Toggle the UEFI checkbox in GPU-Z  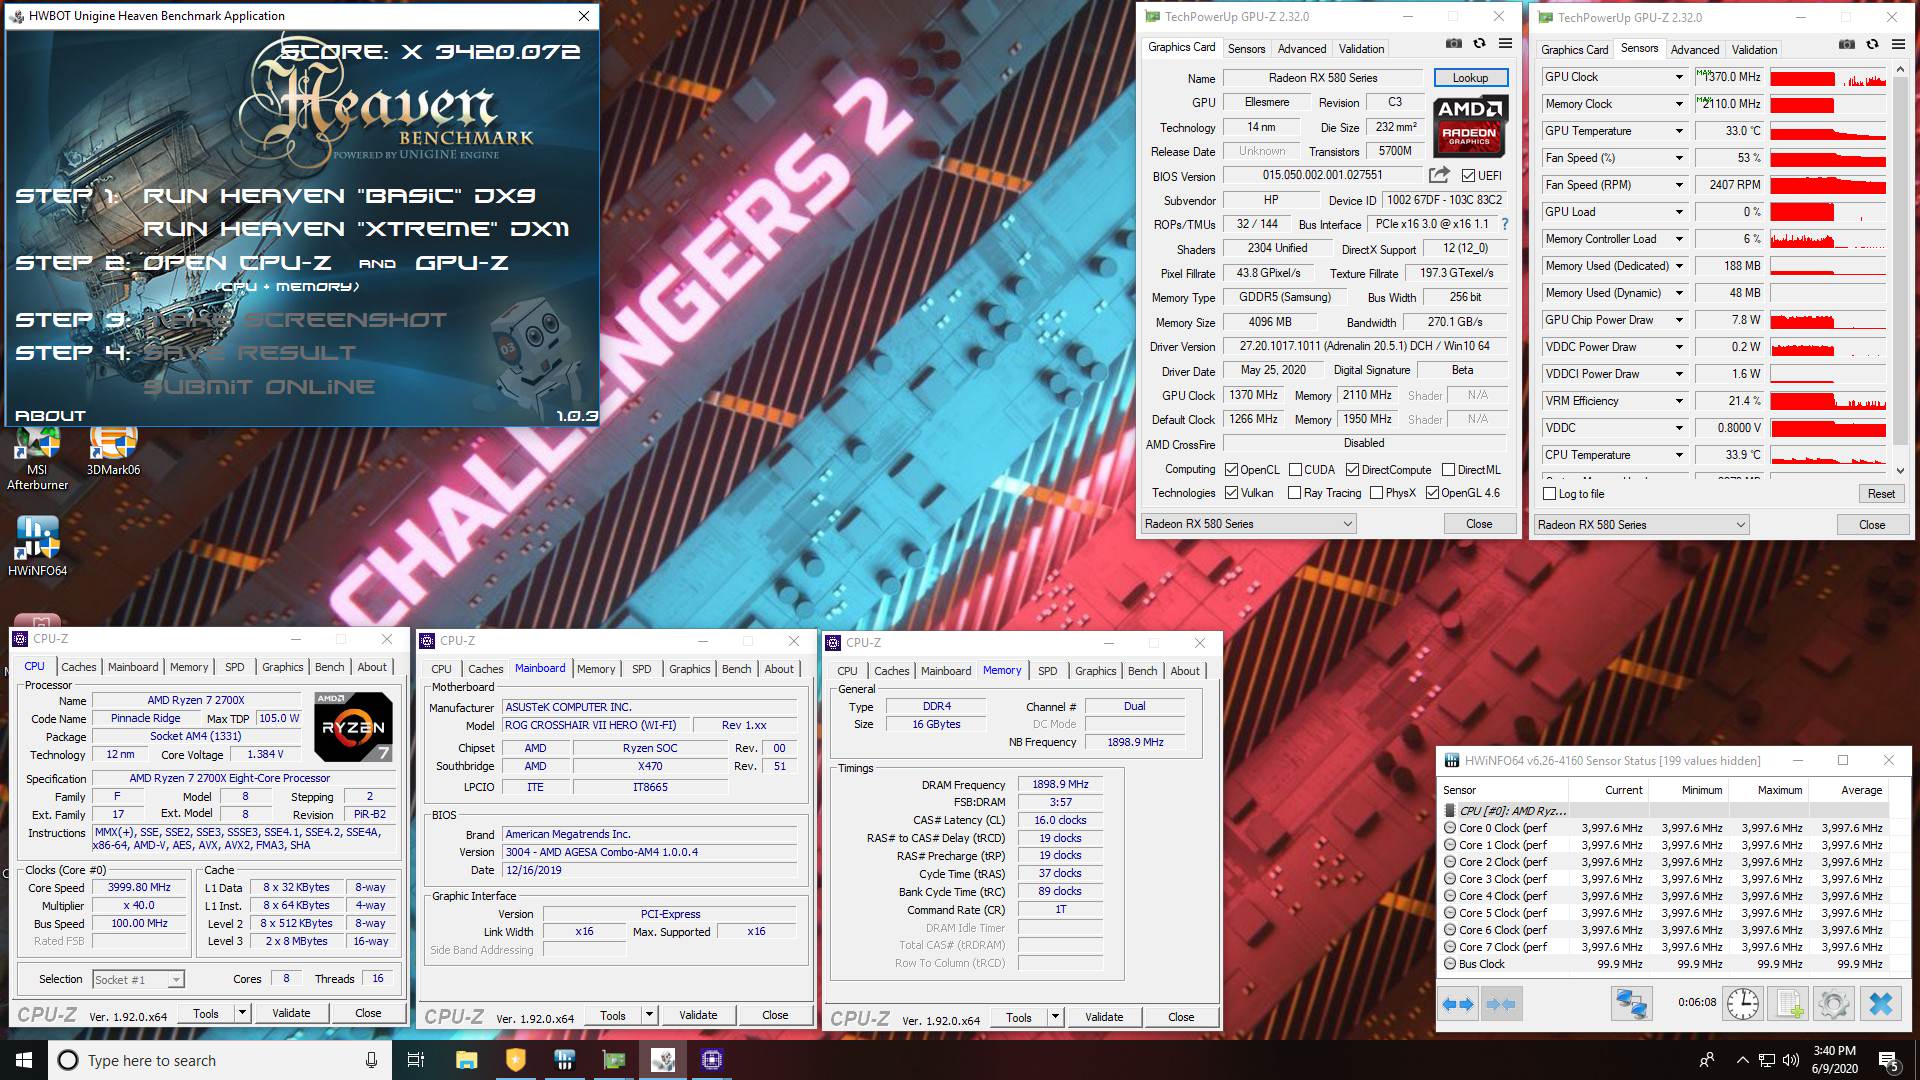coord(1468,176)
